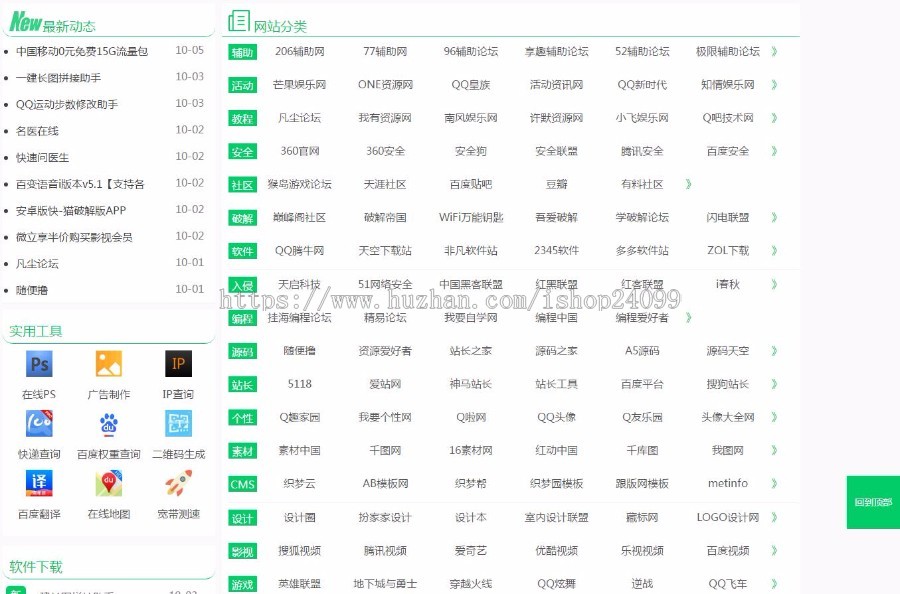This screenshot has height=594, width=900.
Task: Visit the 千图网 link
Action: [x=385, y=451]
